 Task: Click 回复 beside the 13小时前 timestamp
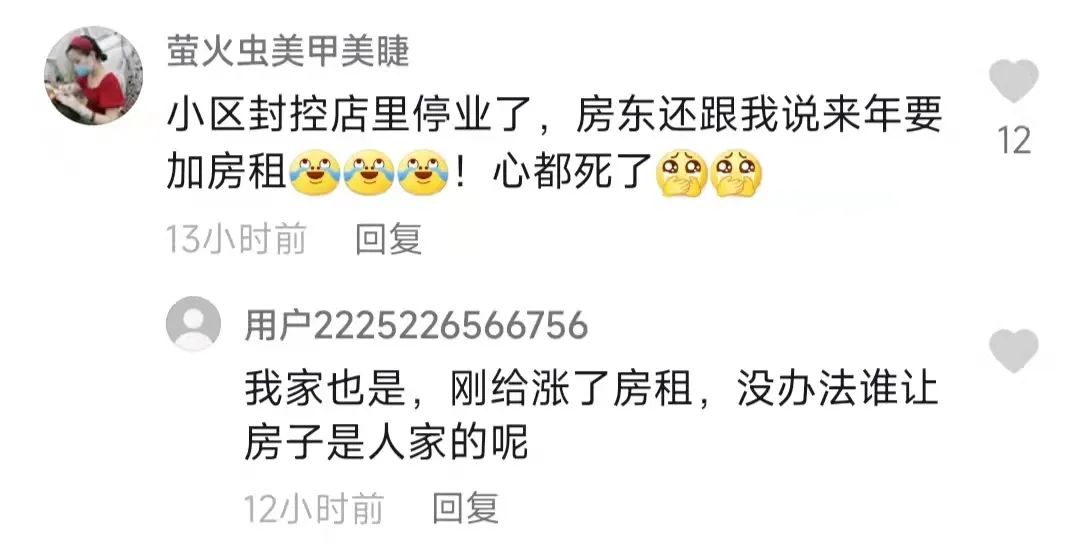coord(388,239)
